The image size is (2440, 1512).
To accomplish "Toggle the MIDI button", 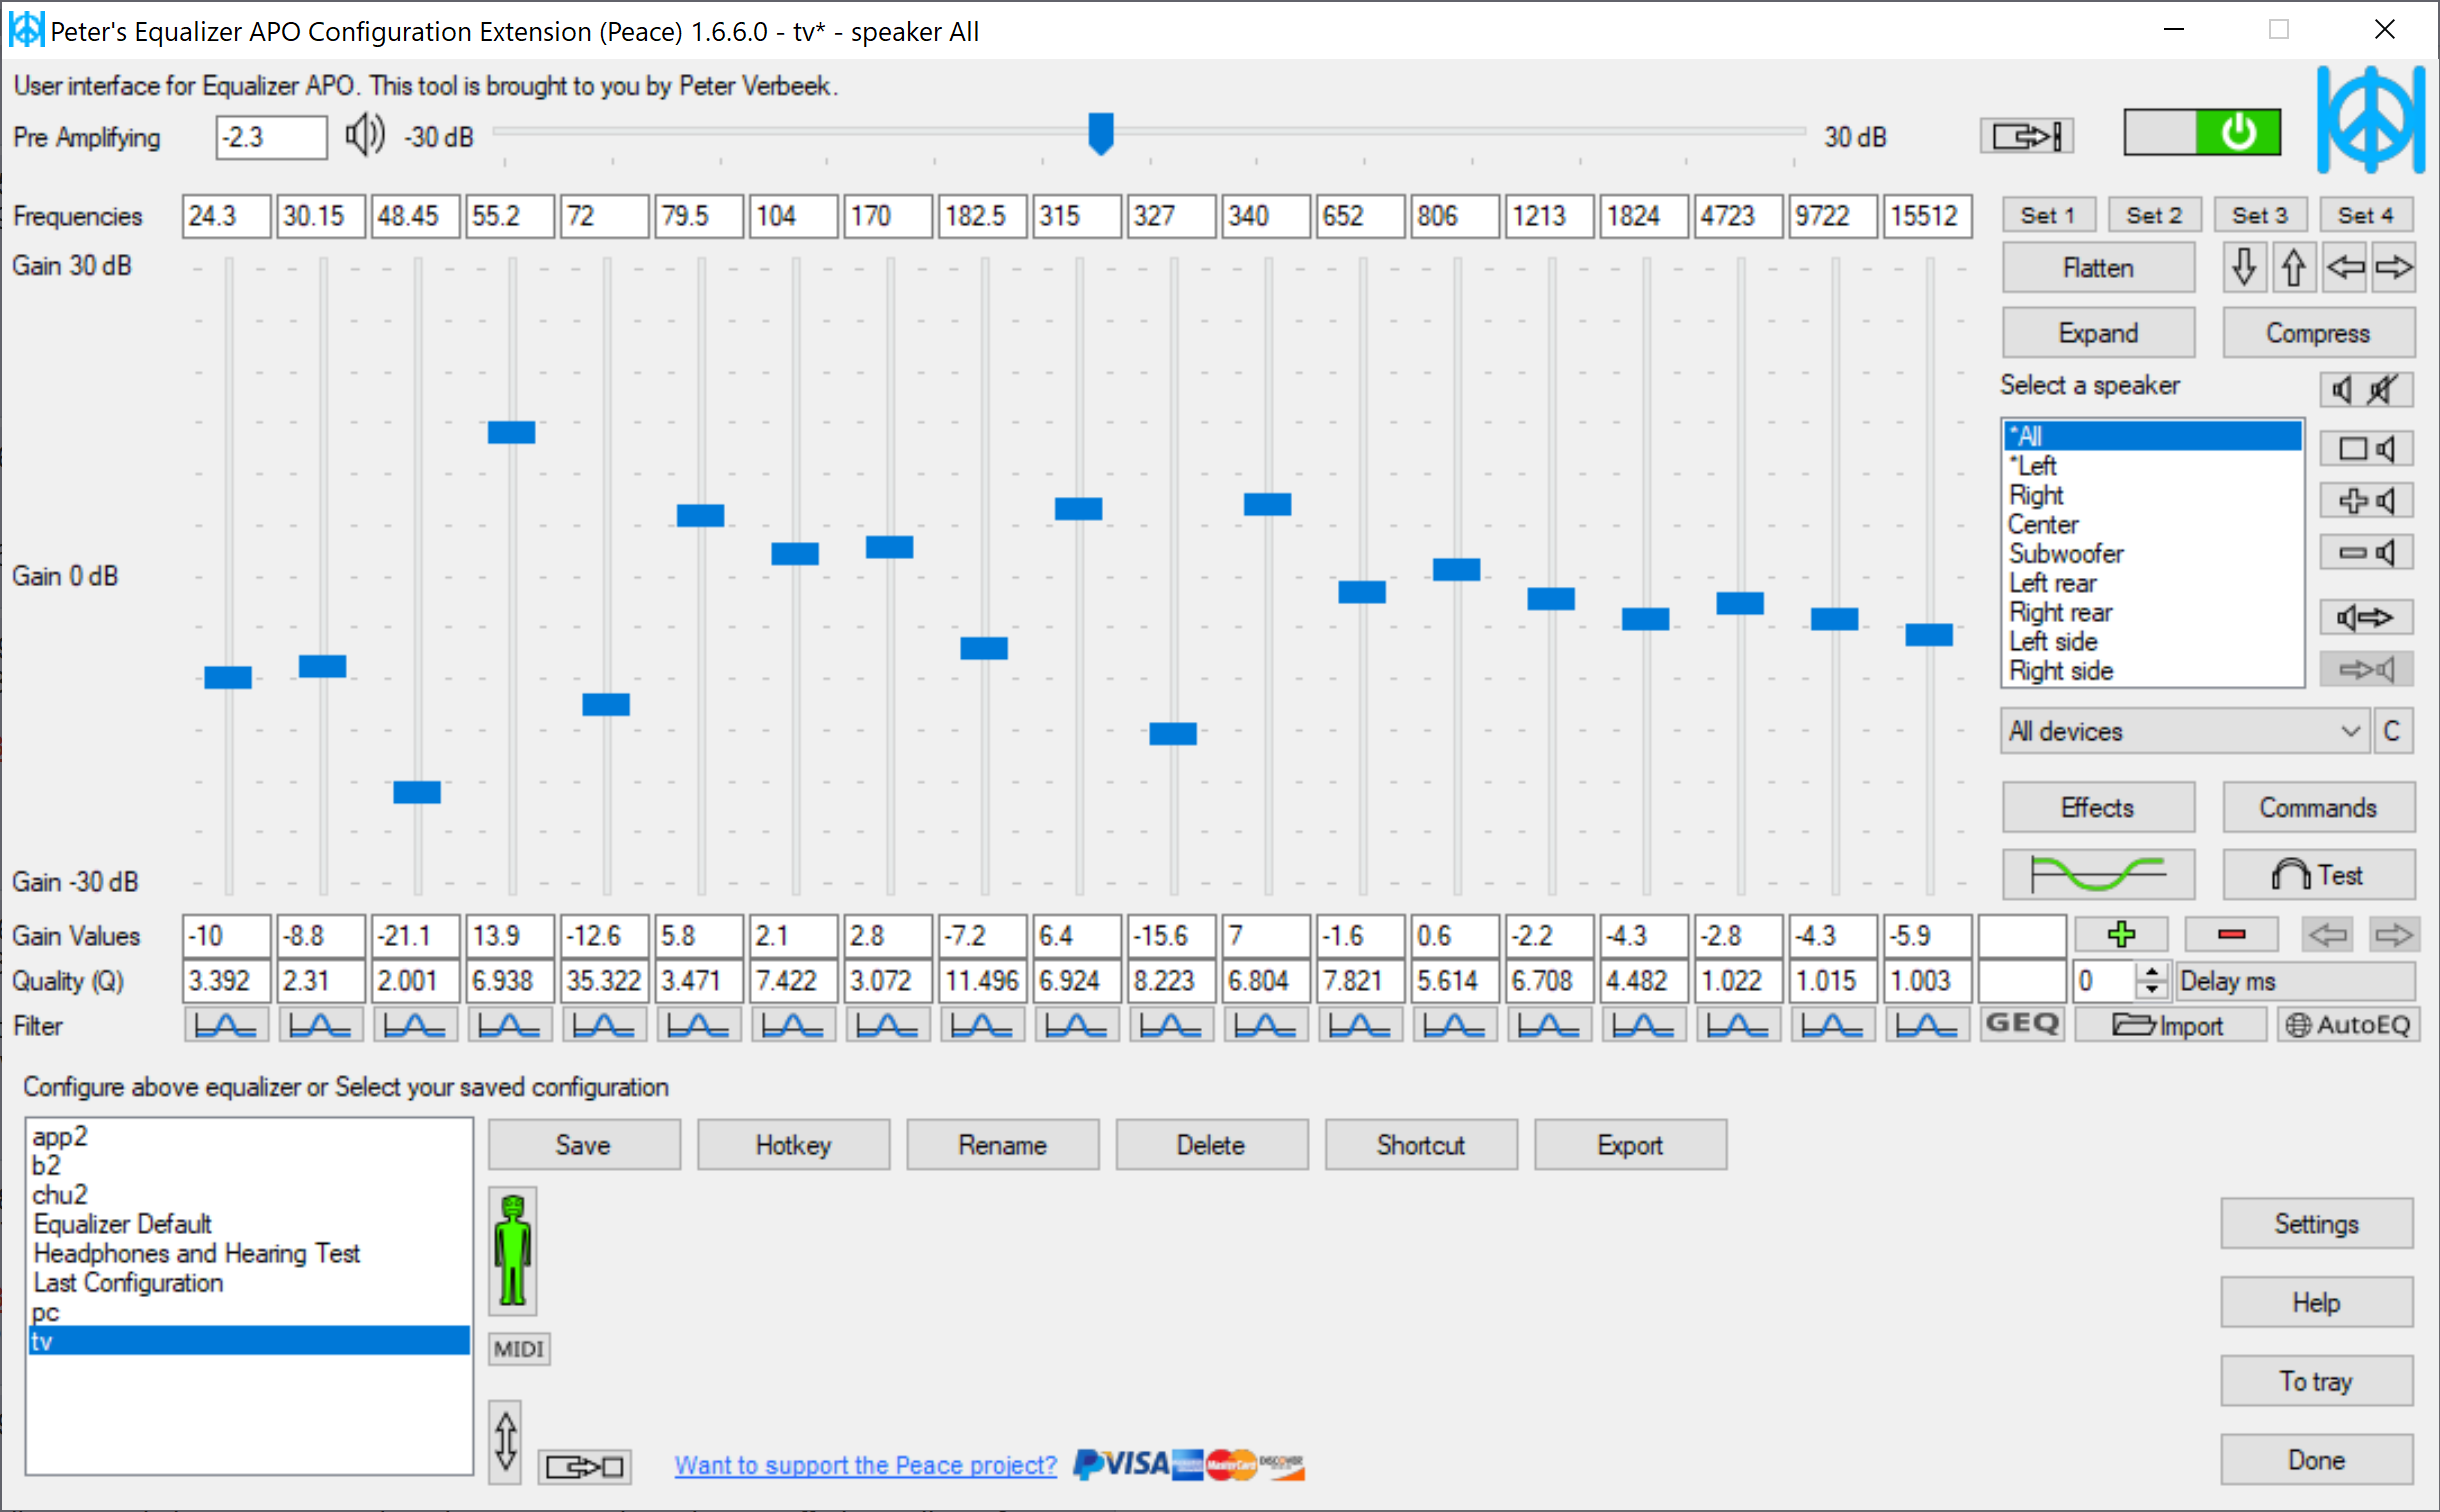I will tap(519, 1349).
